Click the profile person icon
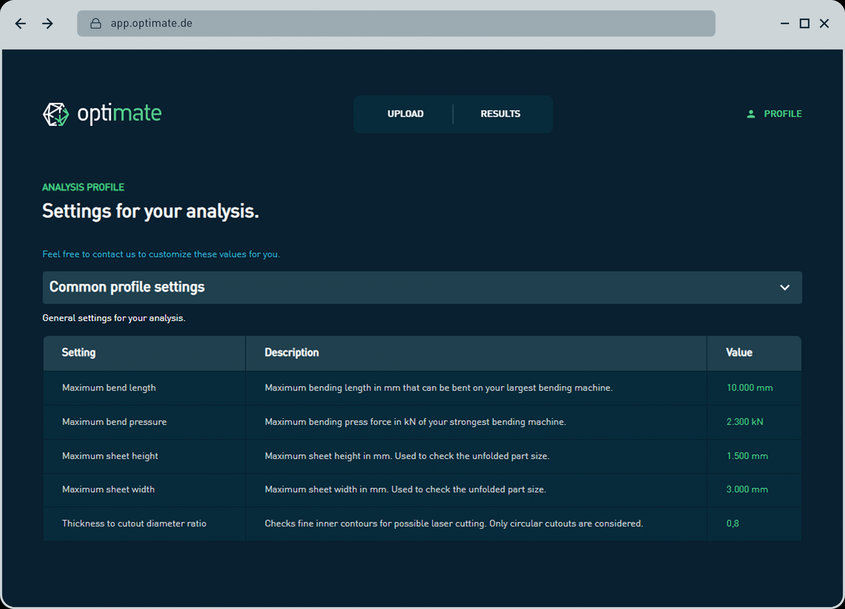 point(751,114)
